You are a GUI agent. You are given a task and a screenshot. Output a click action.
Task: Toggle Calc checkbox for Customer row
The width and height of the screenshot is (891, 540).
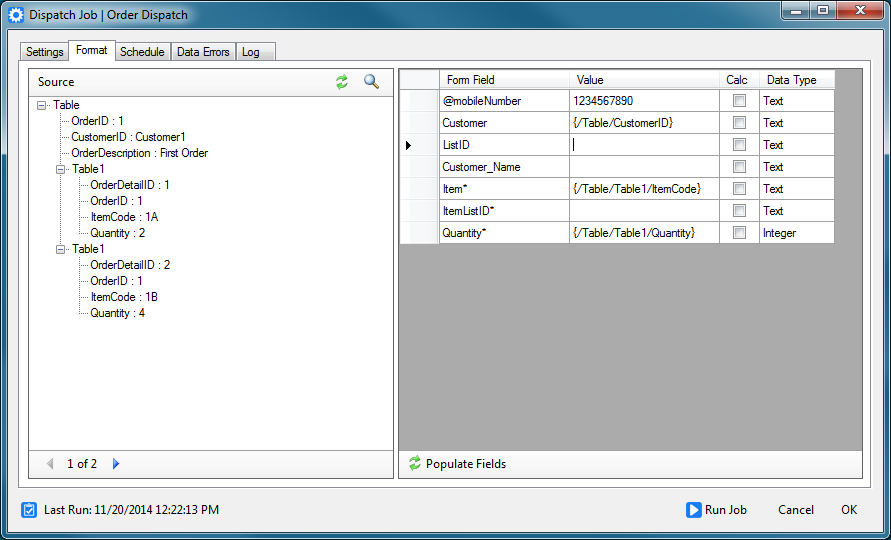point(739,123)
